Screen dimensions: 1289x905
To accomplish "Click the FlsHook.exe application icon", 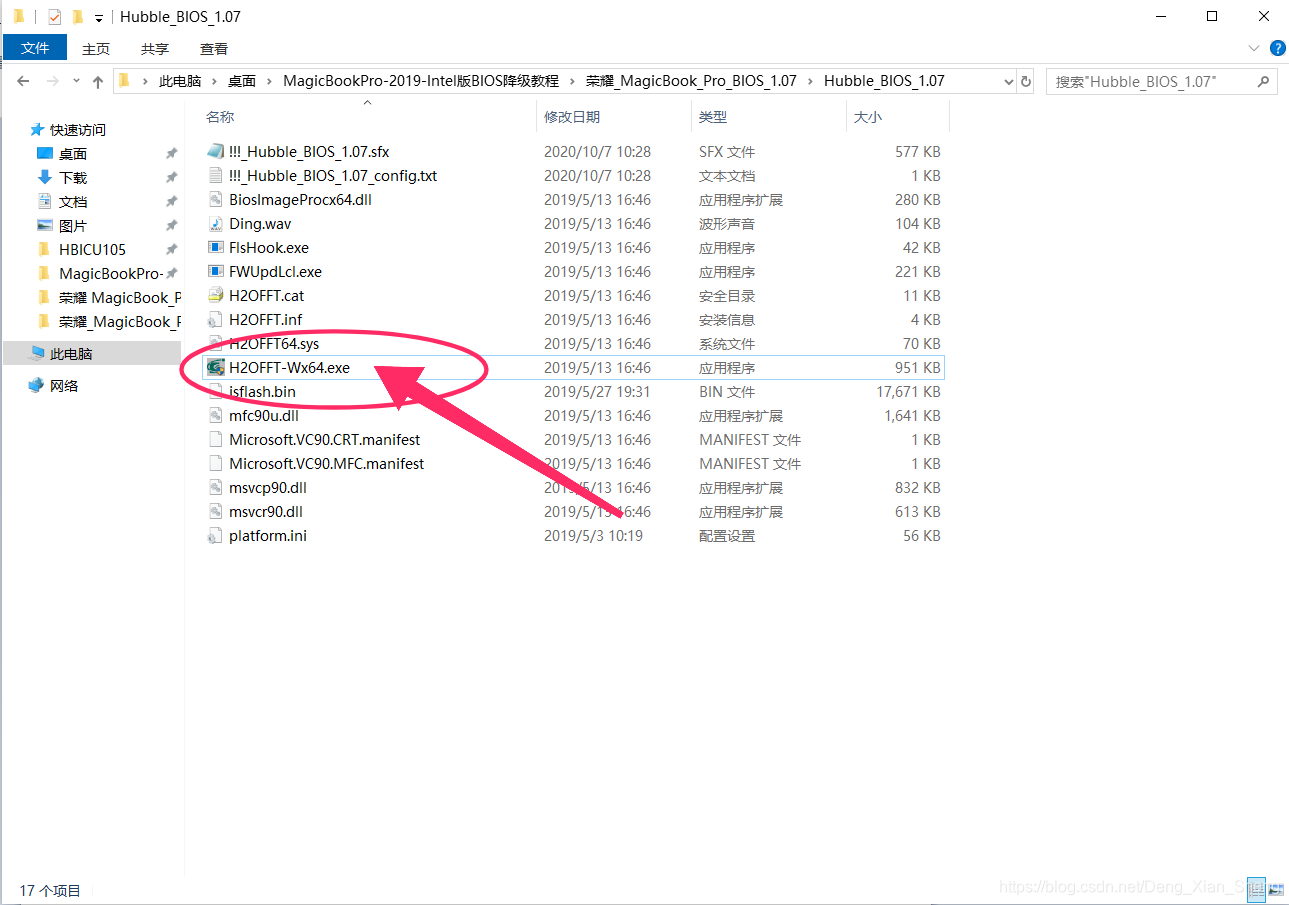I will (215, 248).
